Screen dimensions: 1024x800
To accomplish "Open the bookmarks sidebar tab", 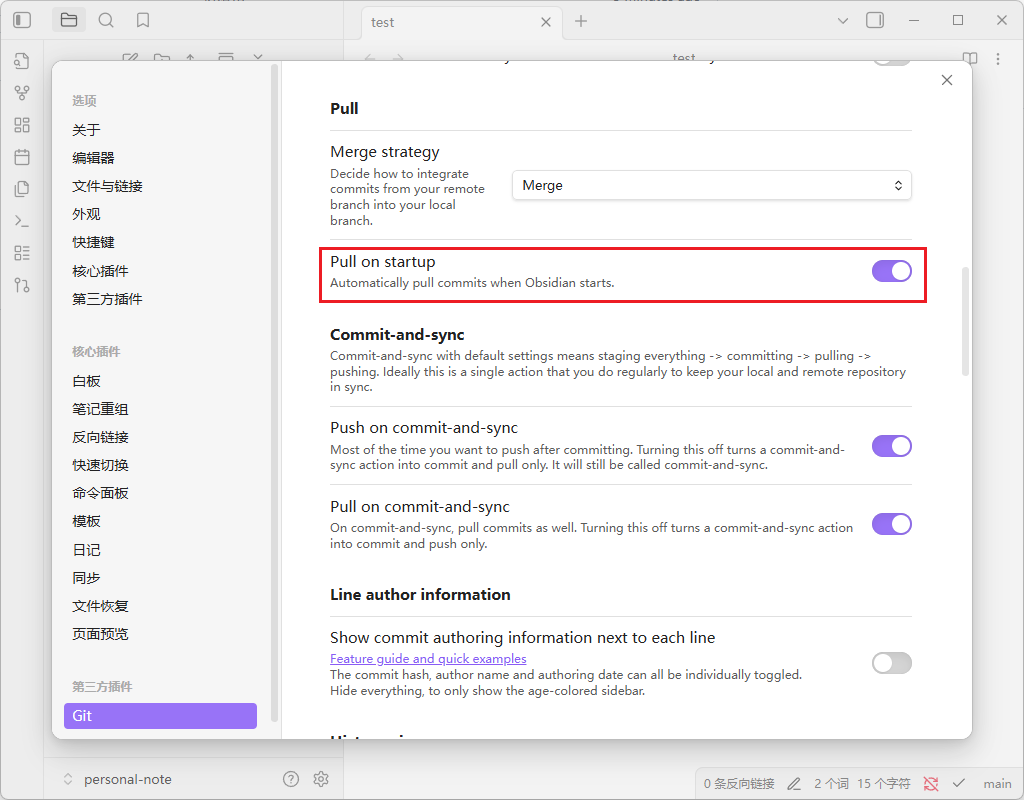I will 143,20.
